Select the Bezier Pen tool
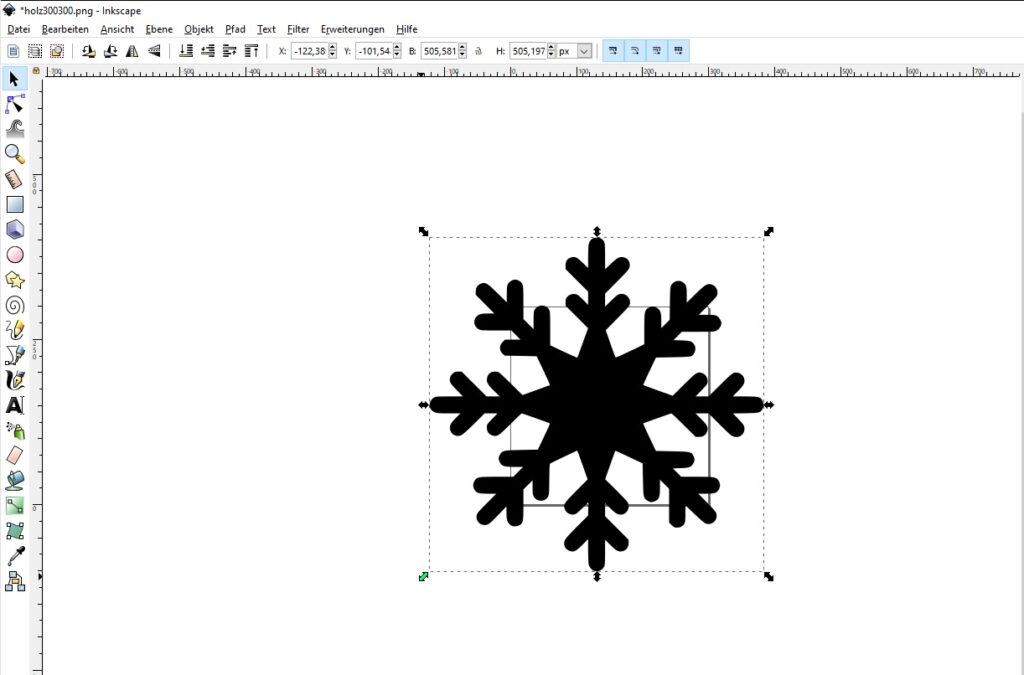This screenshot has width=1024, height=675. pos(14,354)
